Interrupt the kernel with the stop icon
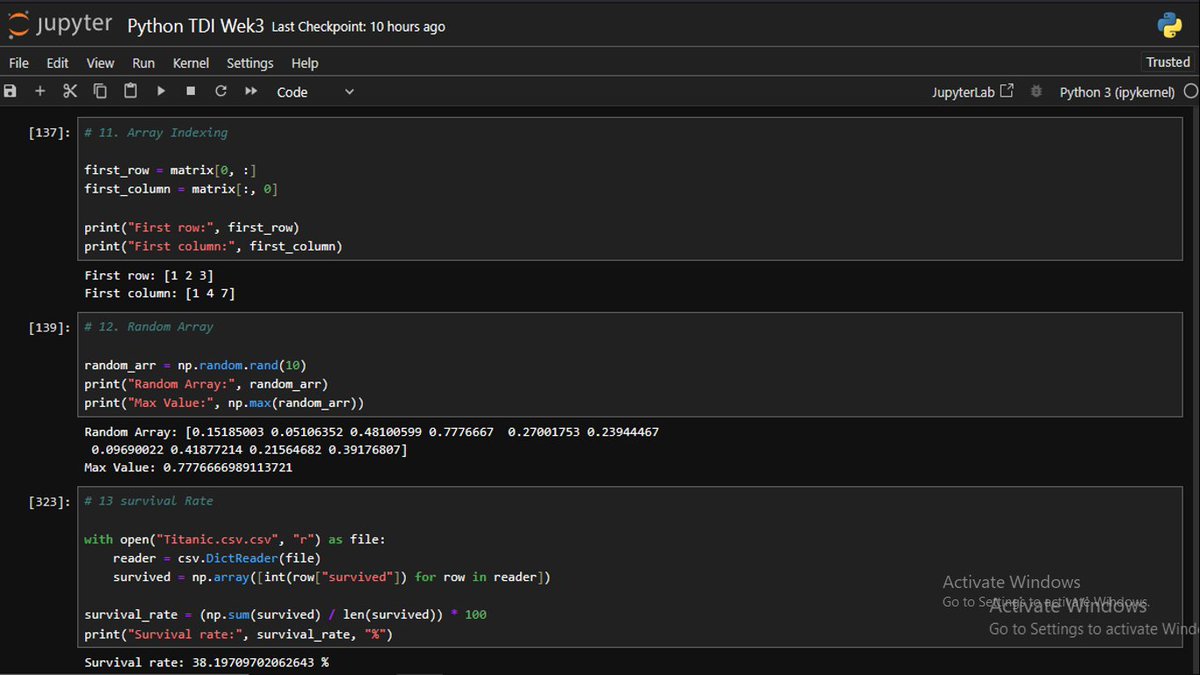1200x675 pixels. coord(191,91)
